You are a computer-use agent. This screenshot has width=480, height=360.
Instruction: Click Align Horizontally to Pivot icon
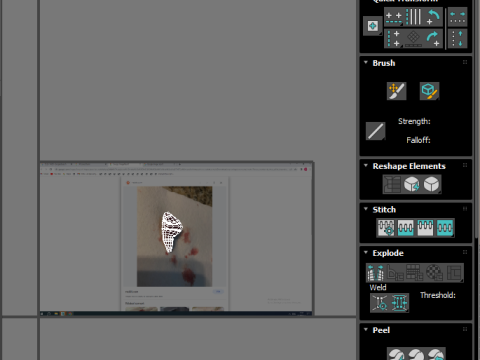[394, 17]
